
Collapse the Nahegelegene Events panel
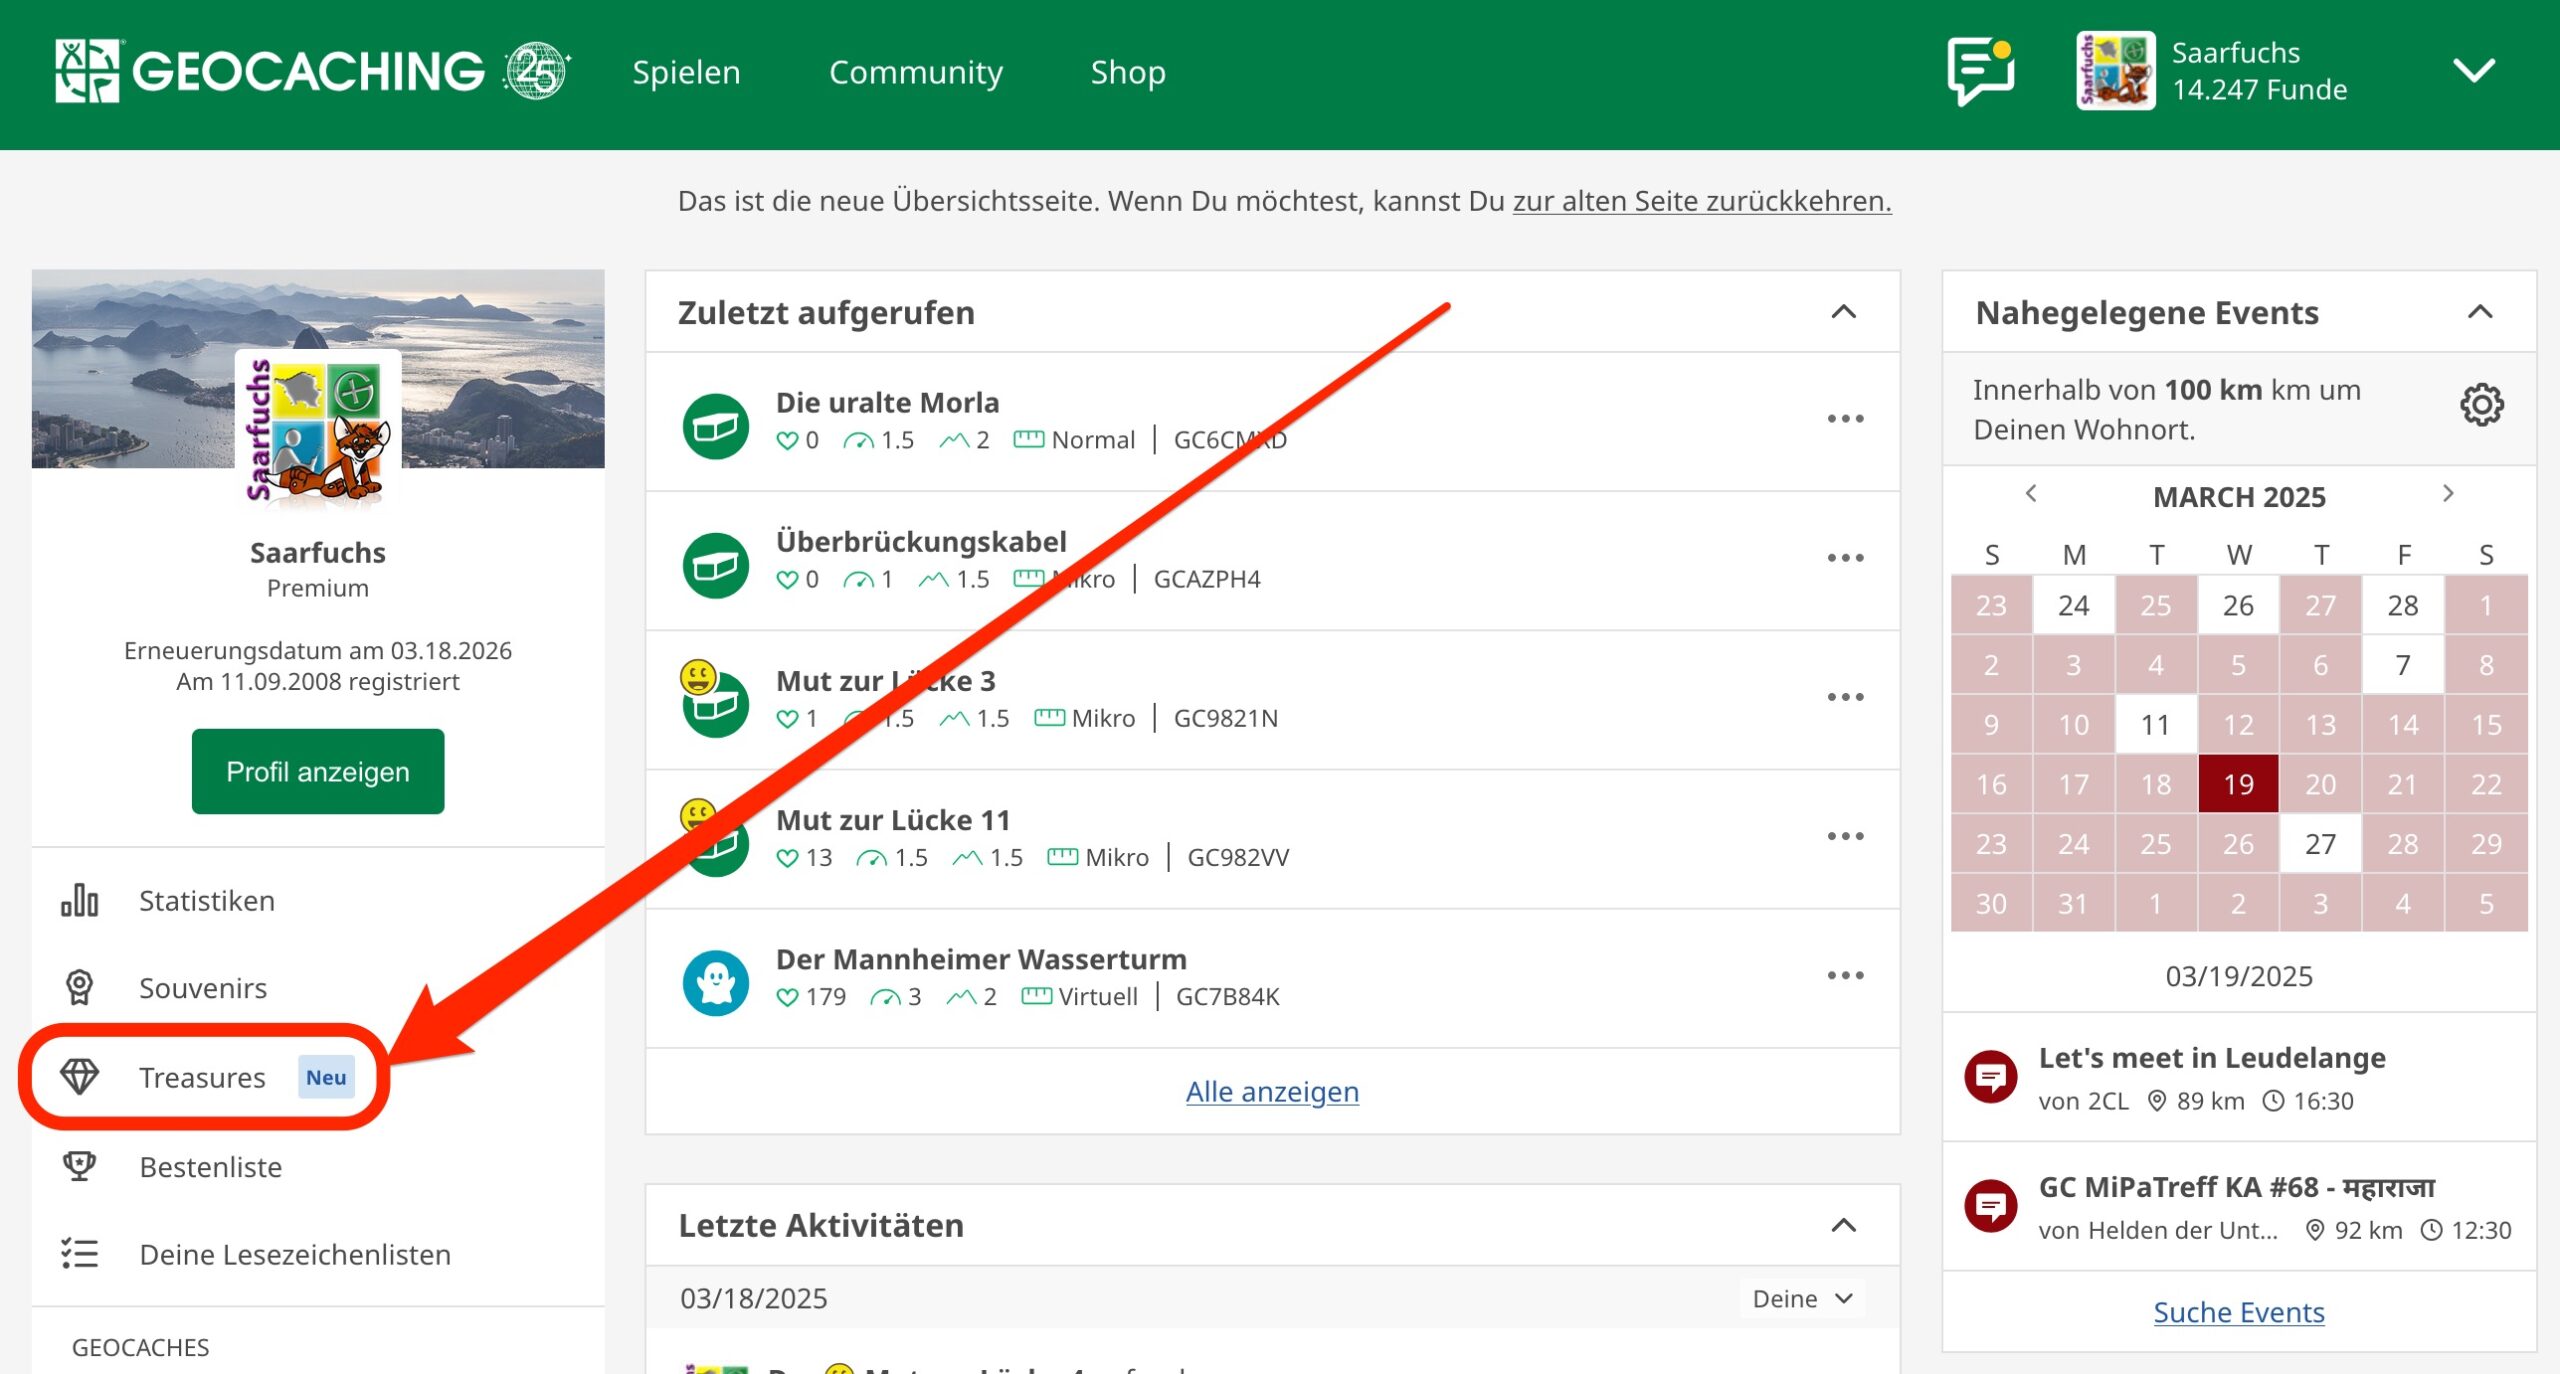tap(2480, 312)
